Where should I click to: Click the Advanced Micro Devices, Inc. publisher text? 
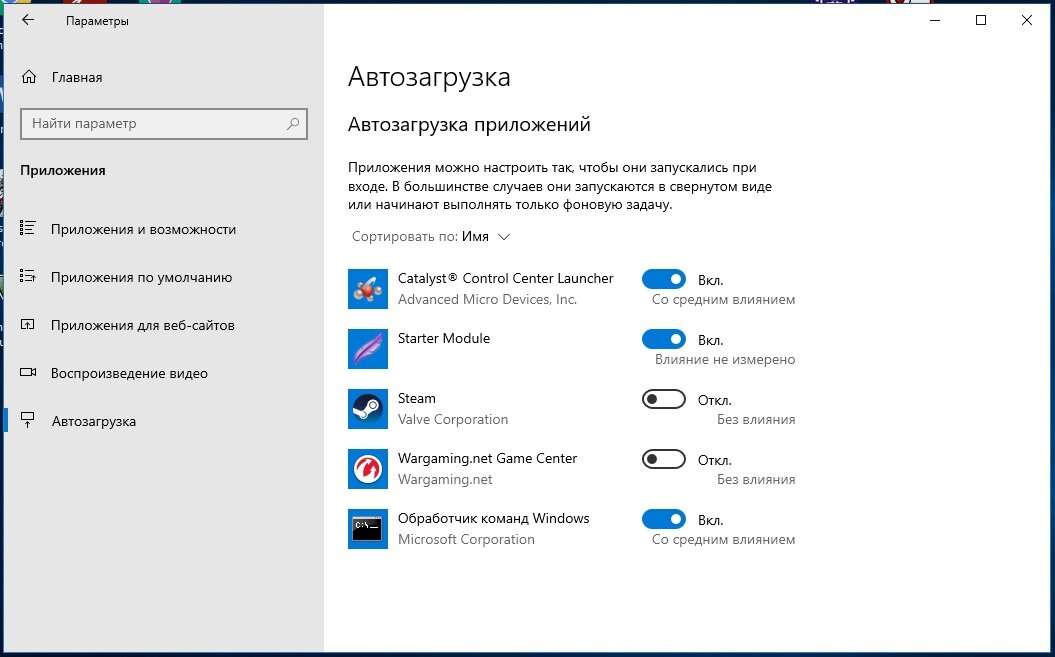tap(487, 300)
